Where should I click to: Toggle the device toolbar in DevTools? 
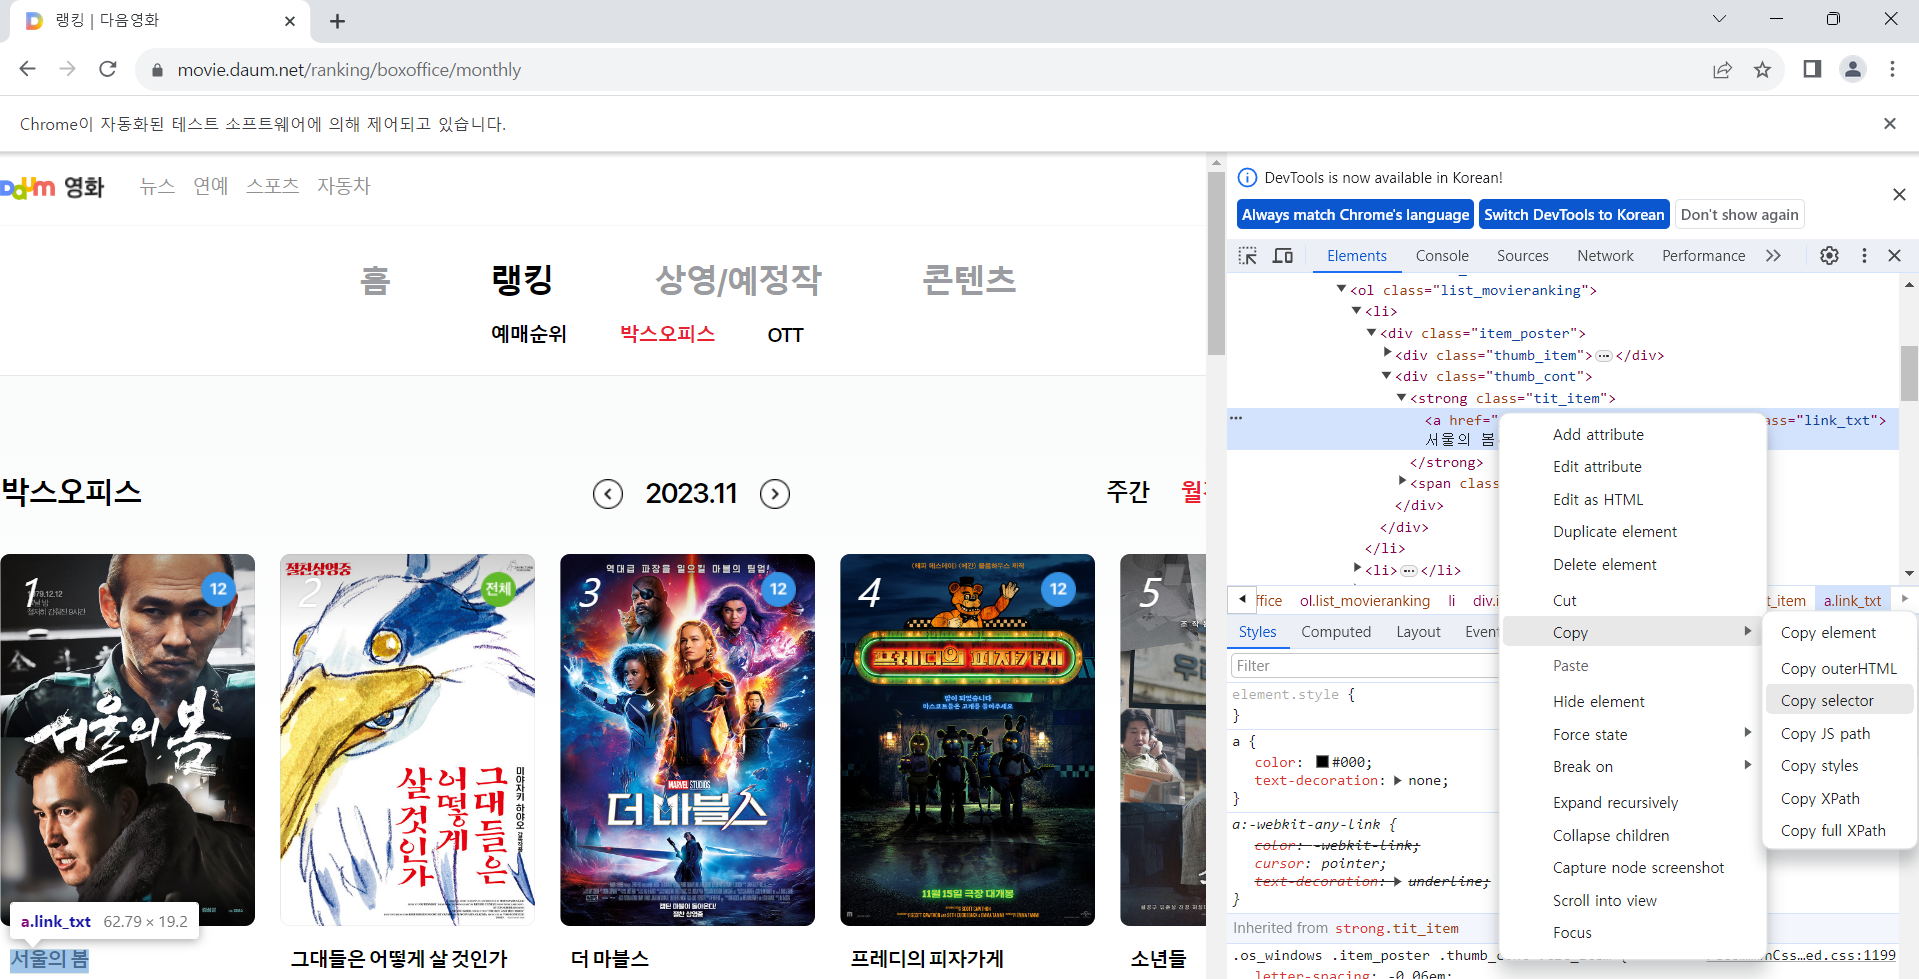click(x=1283, y=256)
